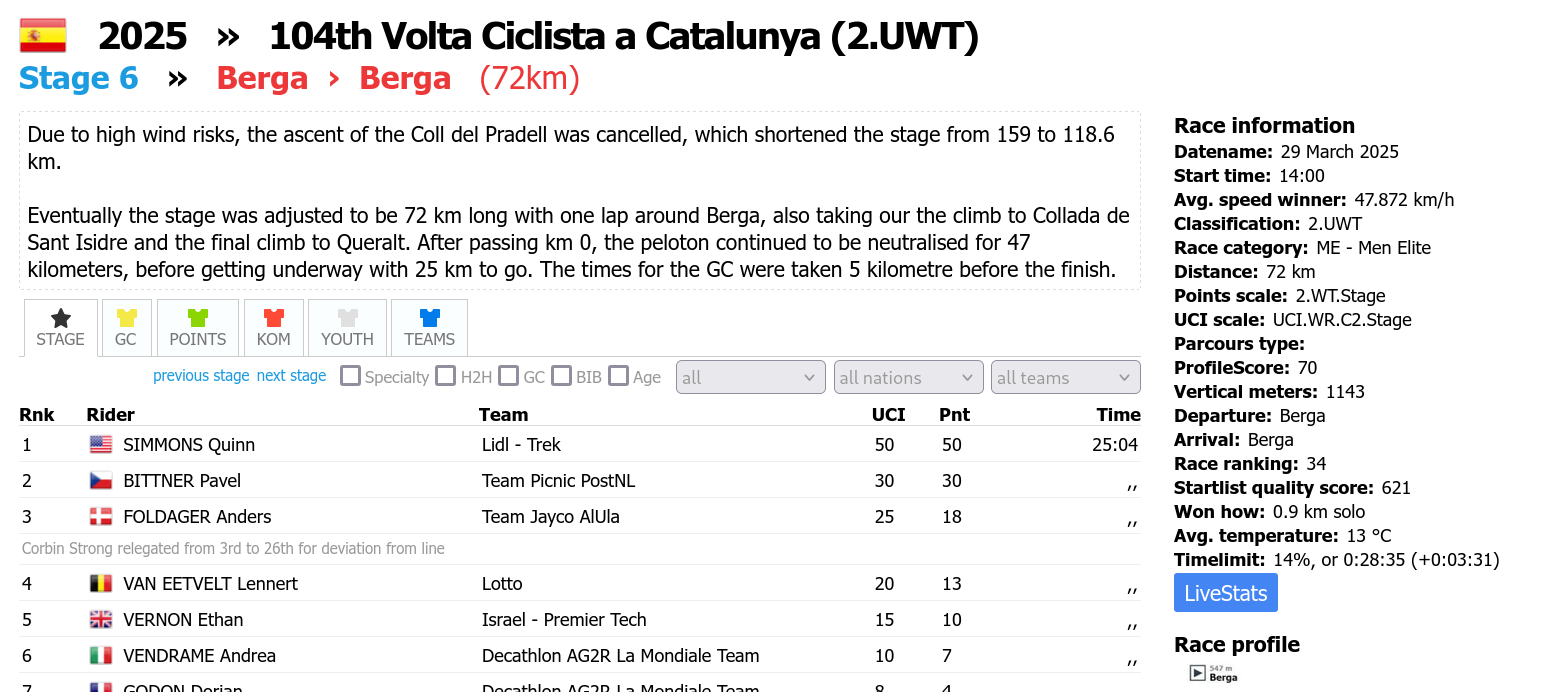The width and height of the screenshot is (1554, 692).
Task: Check the Age checkbox
Action: point(618,376)
